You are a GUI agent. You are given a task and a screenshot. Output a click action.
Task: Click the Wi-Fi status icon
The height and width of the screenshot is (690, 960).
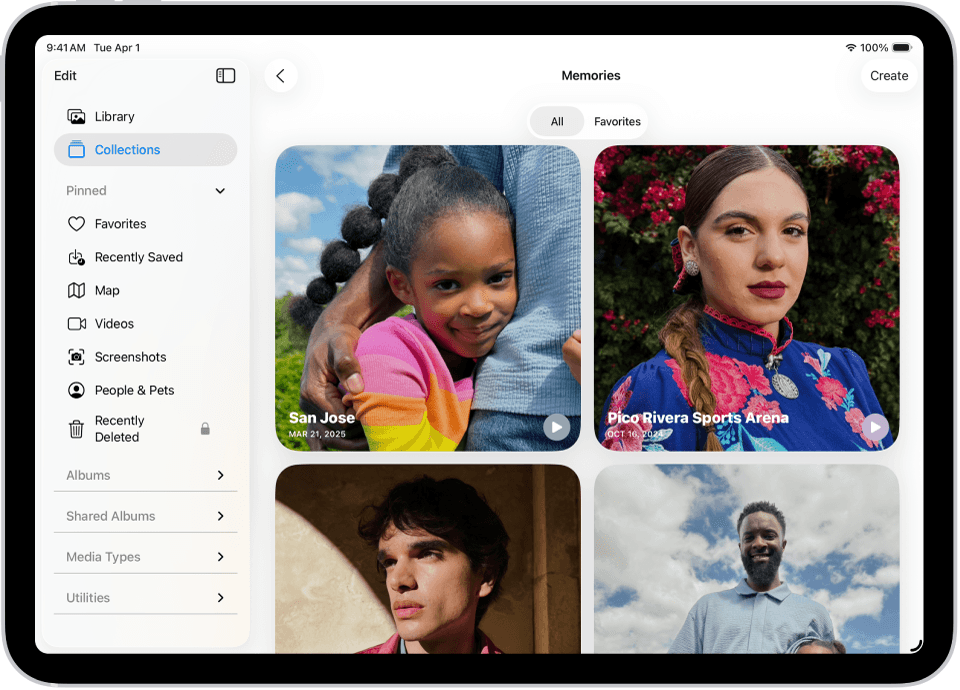click(850, 48)
